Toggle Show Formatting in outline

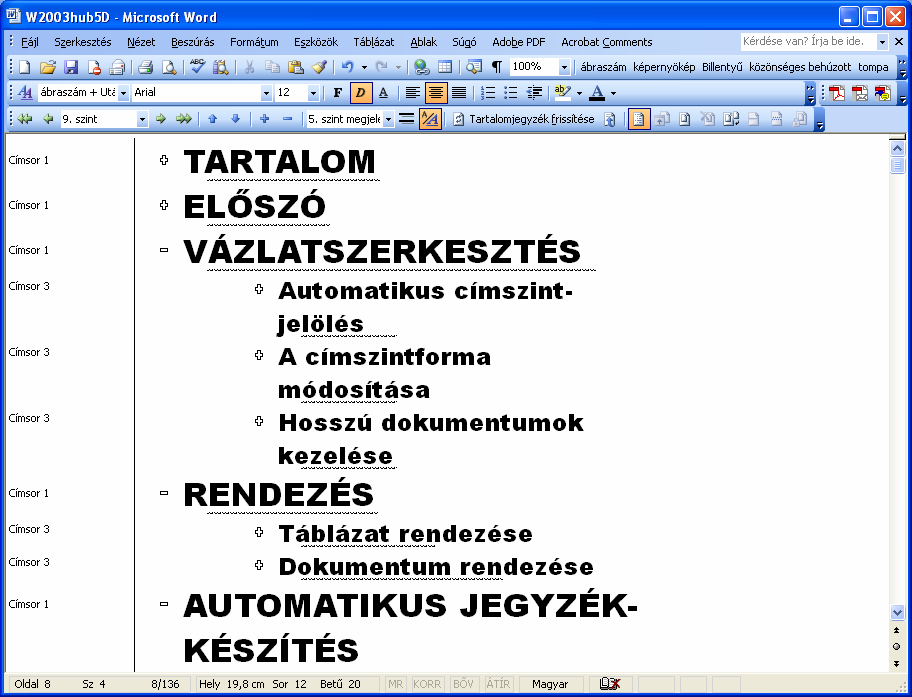pos(430,119)
